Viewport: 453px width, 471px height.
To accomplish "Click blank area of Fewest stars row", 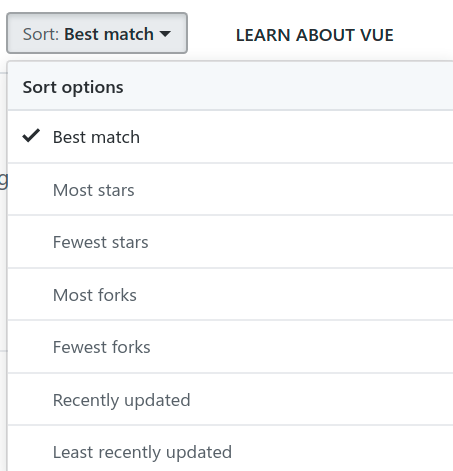I will (300, 242).
